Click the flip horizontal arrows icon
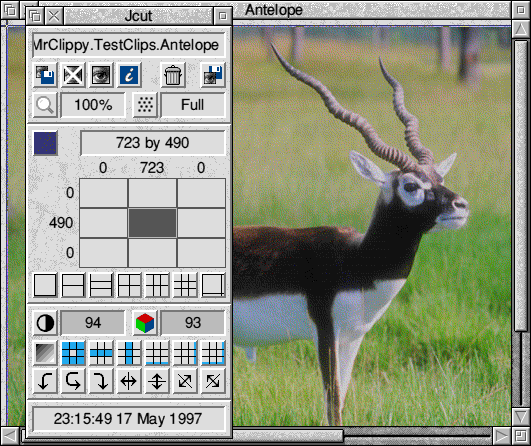Image resolution: width=531 pixels, height=446 pixels. (x=129, y=381)
